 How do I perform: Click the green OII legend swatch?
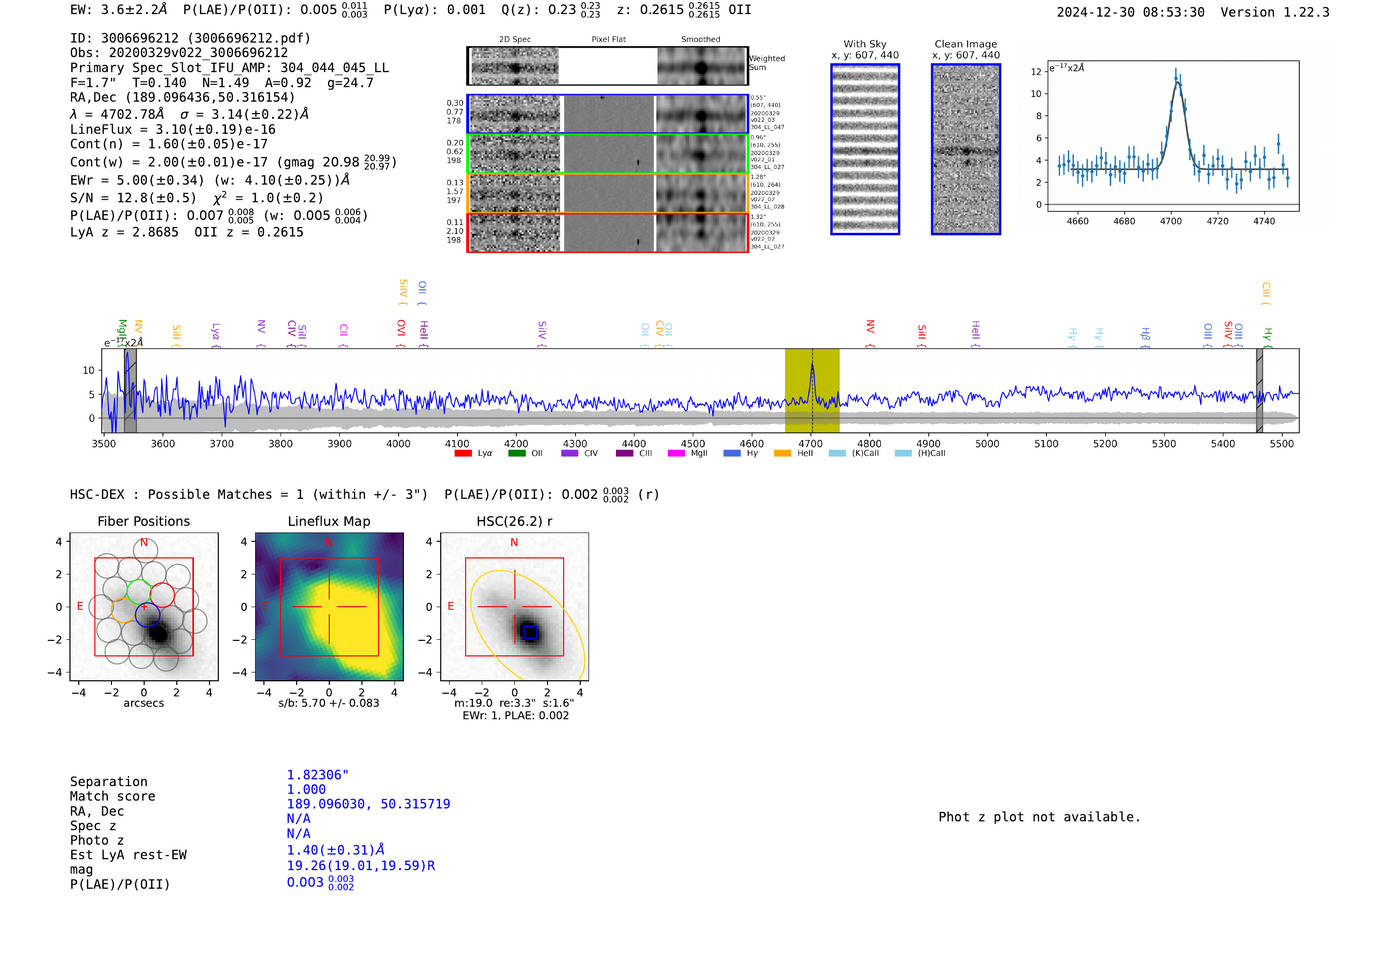tap(516, 453)
